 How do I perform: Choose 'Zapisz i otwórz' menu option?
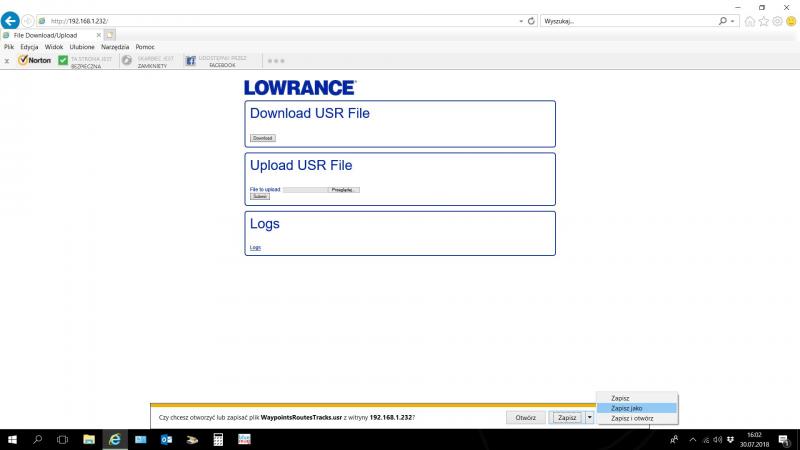tap(632, 418)
